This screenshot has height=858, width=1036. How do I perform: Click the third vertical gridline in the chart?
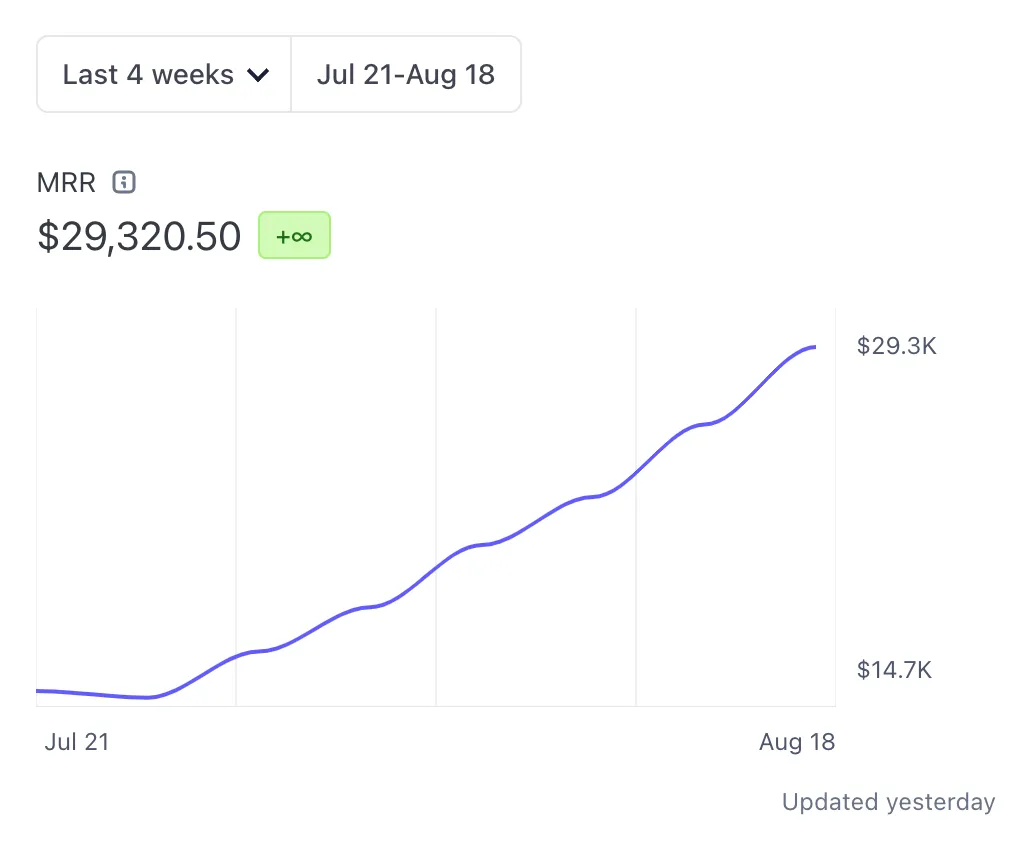(636, 400)
